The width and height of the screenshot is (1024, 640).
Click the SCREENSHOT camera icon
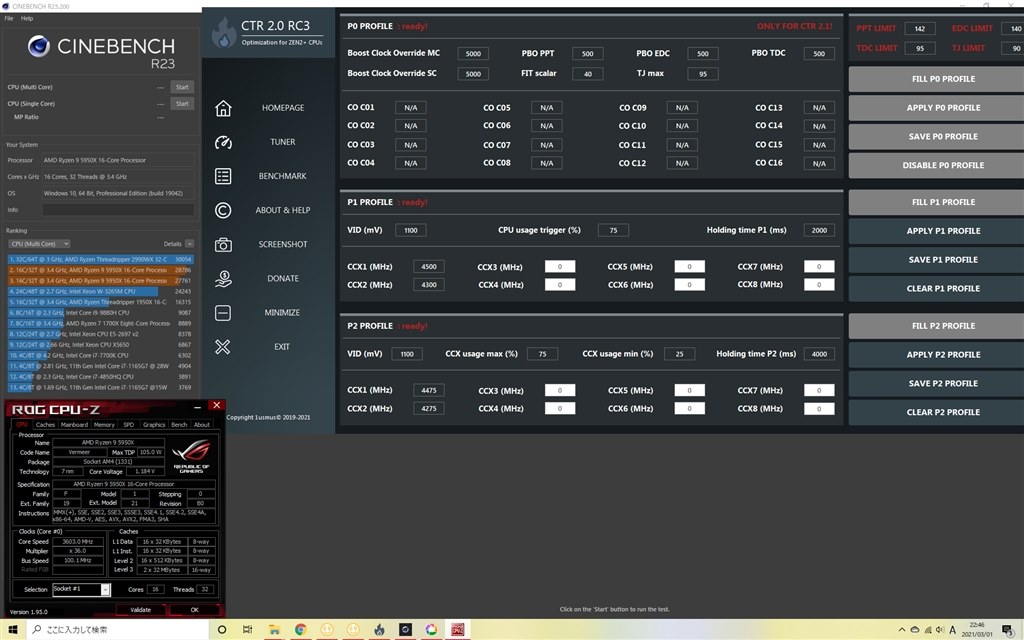(223, 244)
